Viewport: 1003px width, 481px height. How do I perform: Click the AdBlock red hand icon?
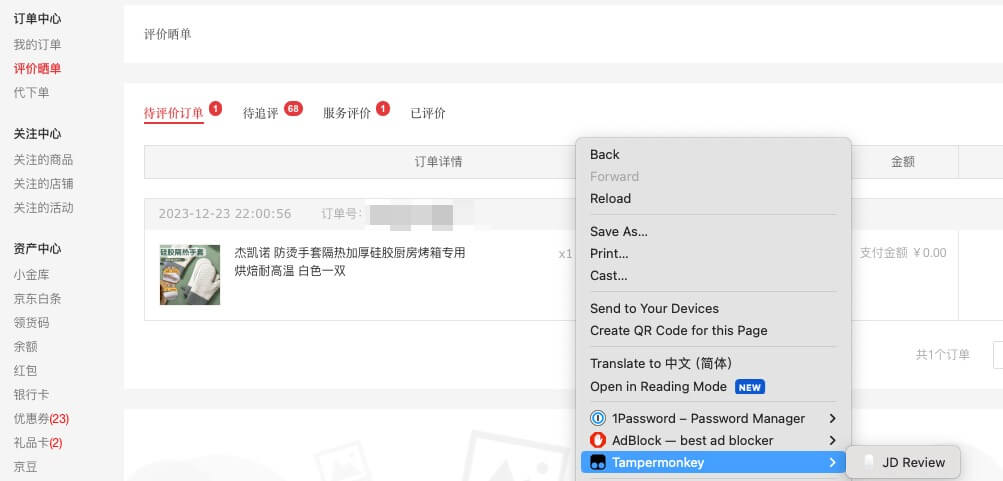(597, 441)
